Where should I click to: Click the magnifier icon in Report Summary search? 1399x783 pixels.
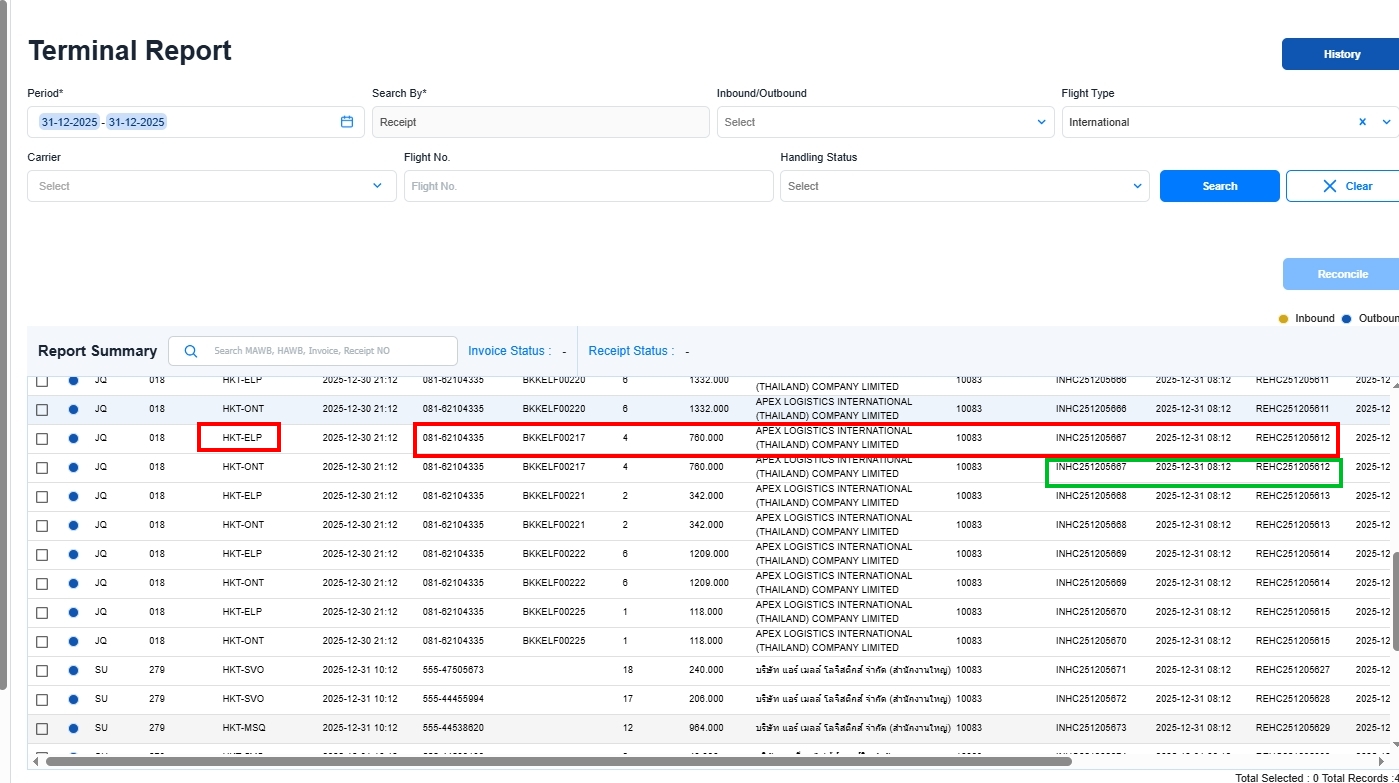tap(191, 351)
